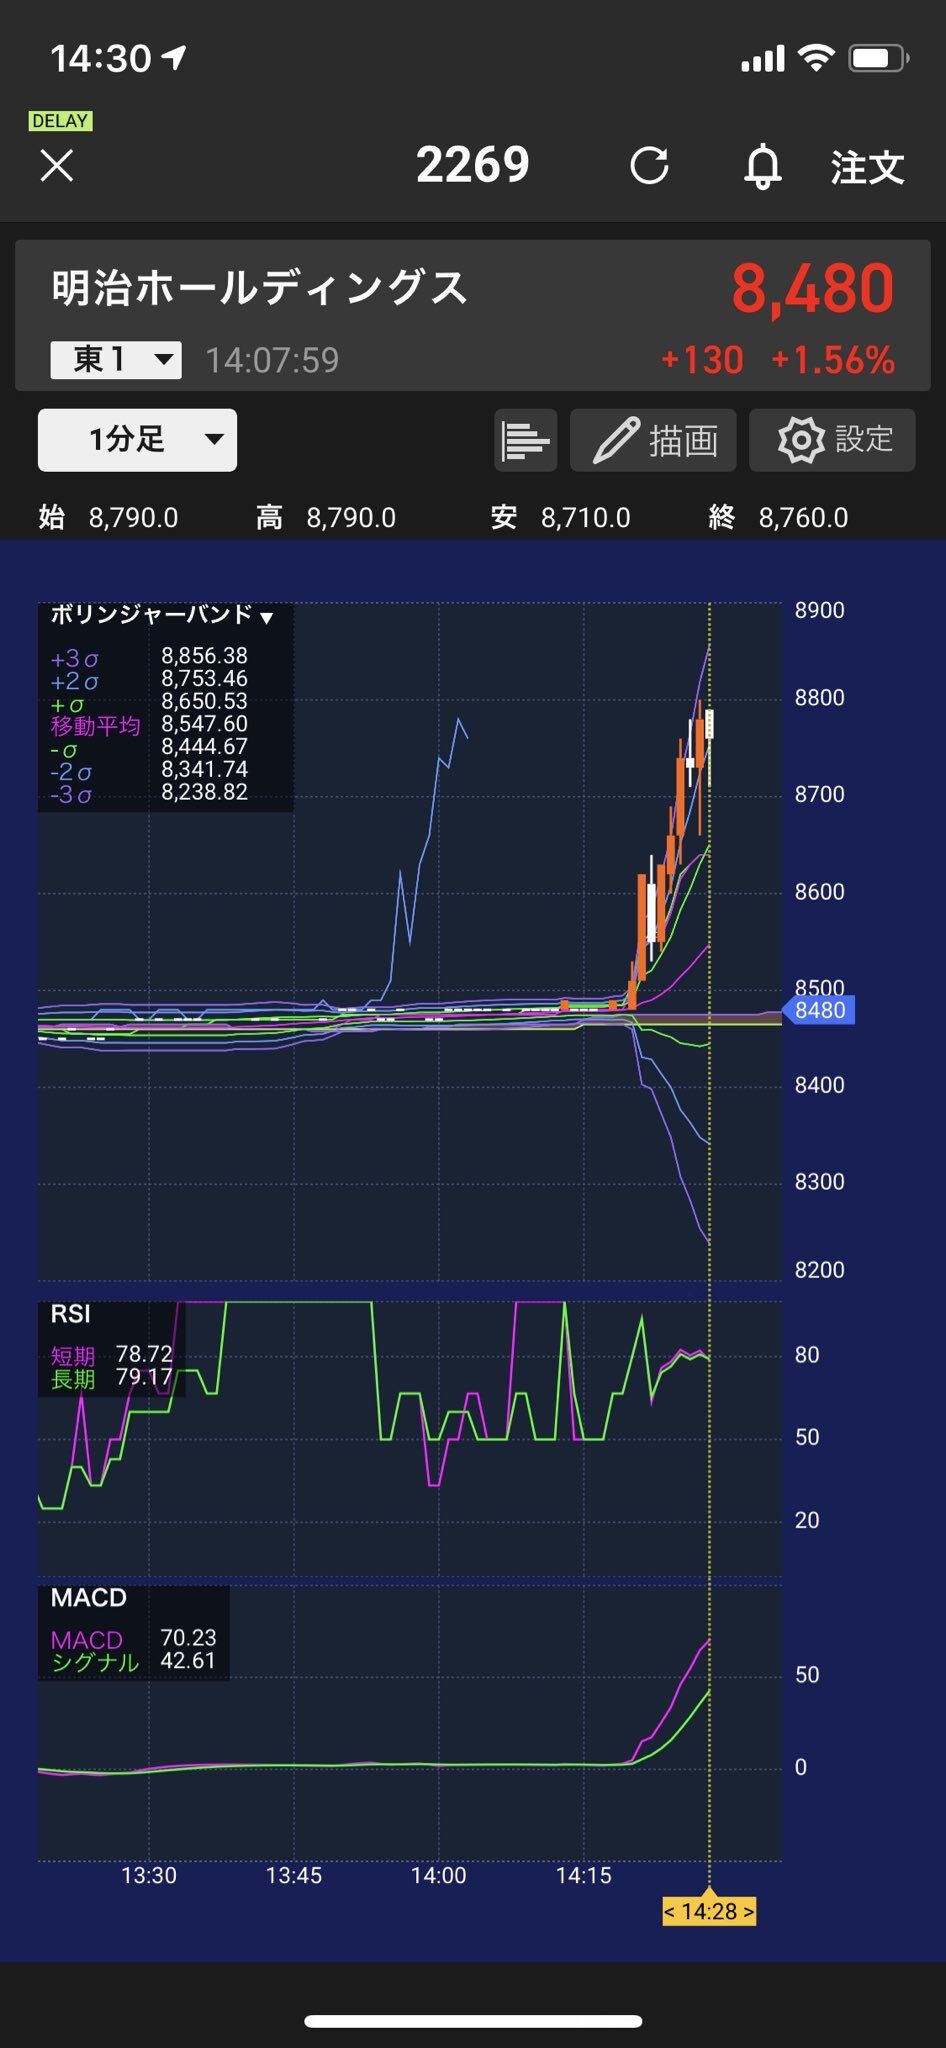
Task: Tap the +130 price change
Action: tap(702, 360)
